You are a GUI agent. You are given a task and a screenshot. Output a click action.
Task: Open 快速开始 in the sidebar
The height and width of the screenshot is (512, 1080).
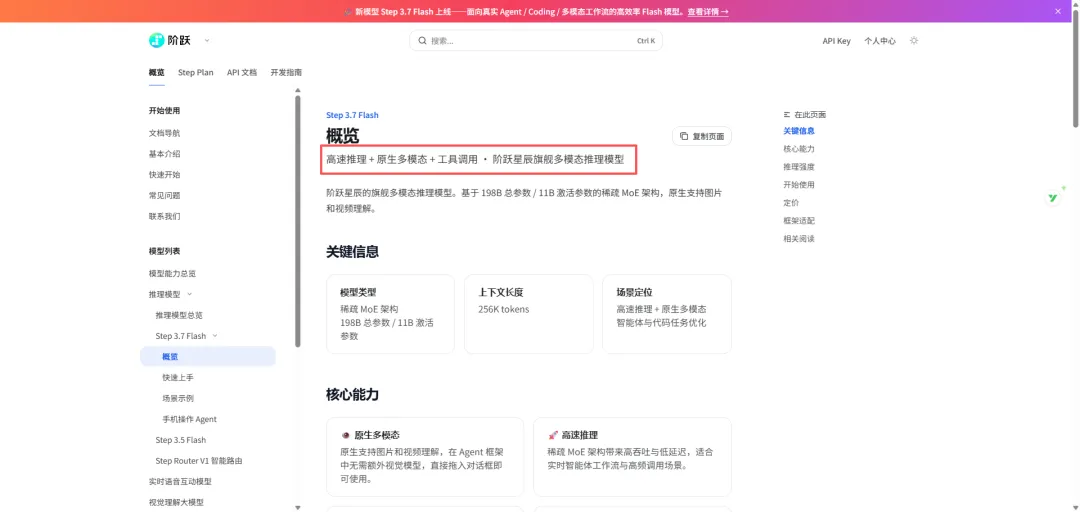point(164,174)
